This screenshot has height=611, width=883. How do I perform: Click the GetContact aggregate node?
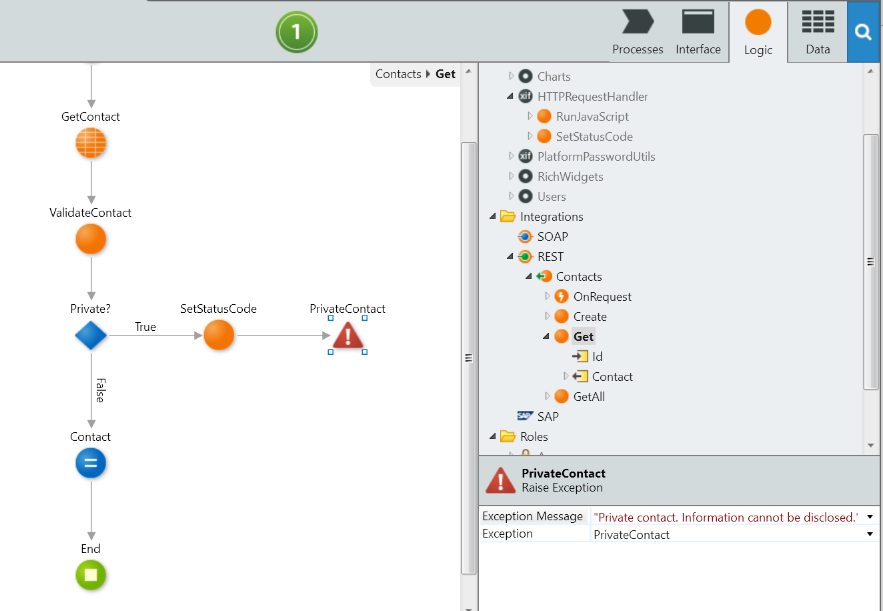(x=91, y=144)
